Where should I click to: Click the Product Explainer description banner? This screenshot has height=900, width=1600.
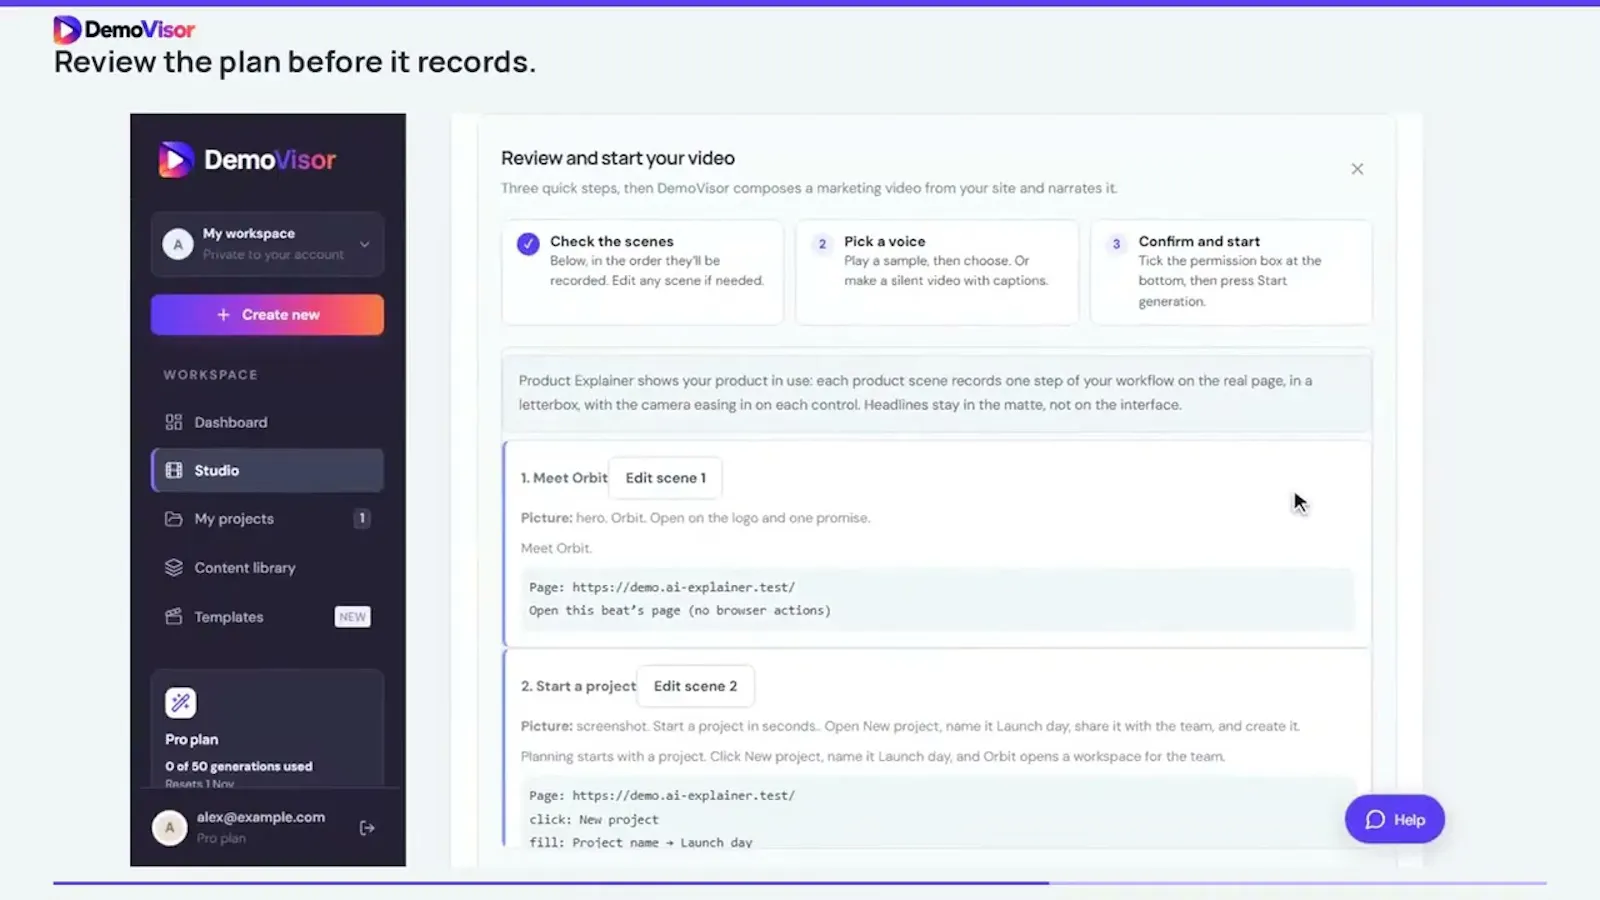(x=937, y=392)
